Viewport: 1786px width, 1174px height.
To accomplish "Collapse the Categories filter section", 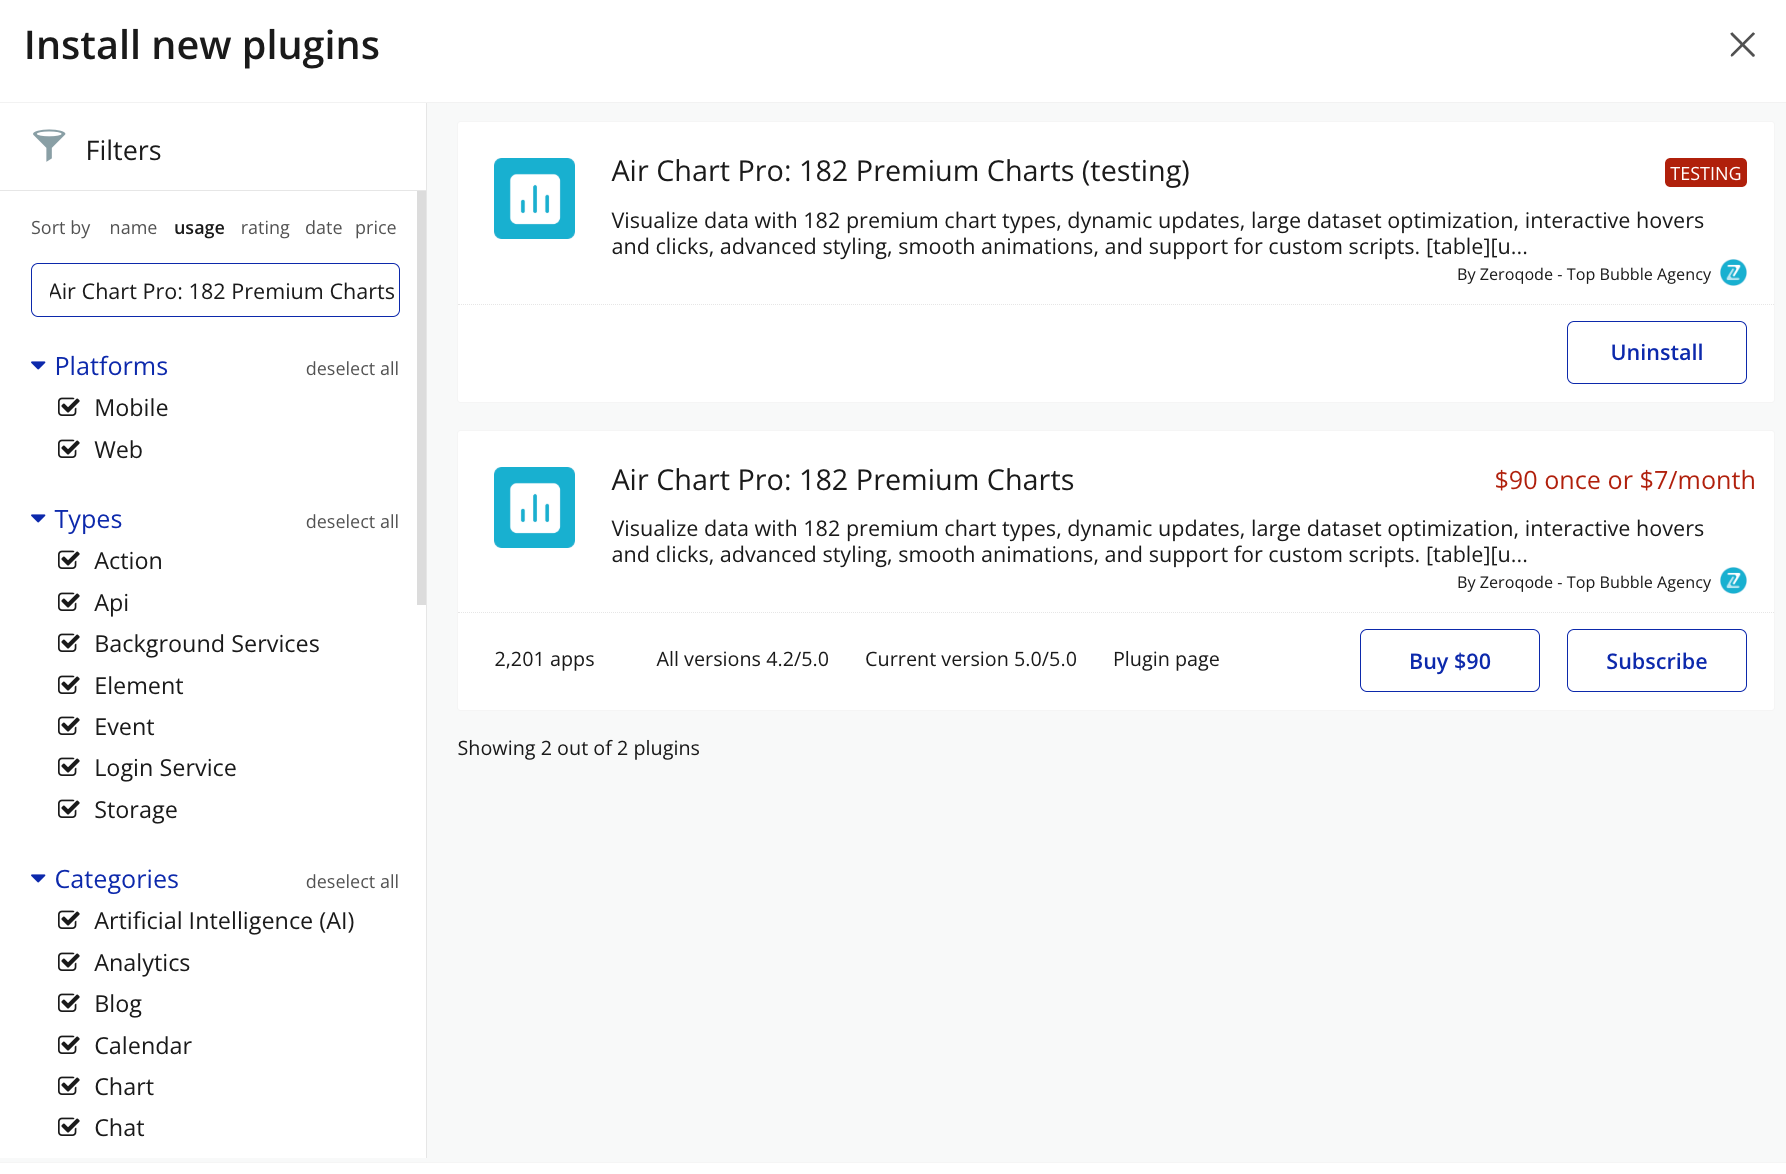I will click(38, 879).
